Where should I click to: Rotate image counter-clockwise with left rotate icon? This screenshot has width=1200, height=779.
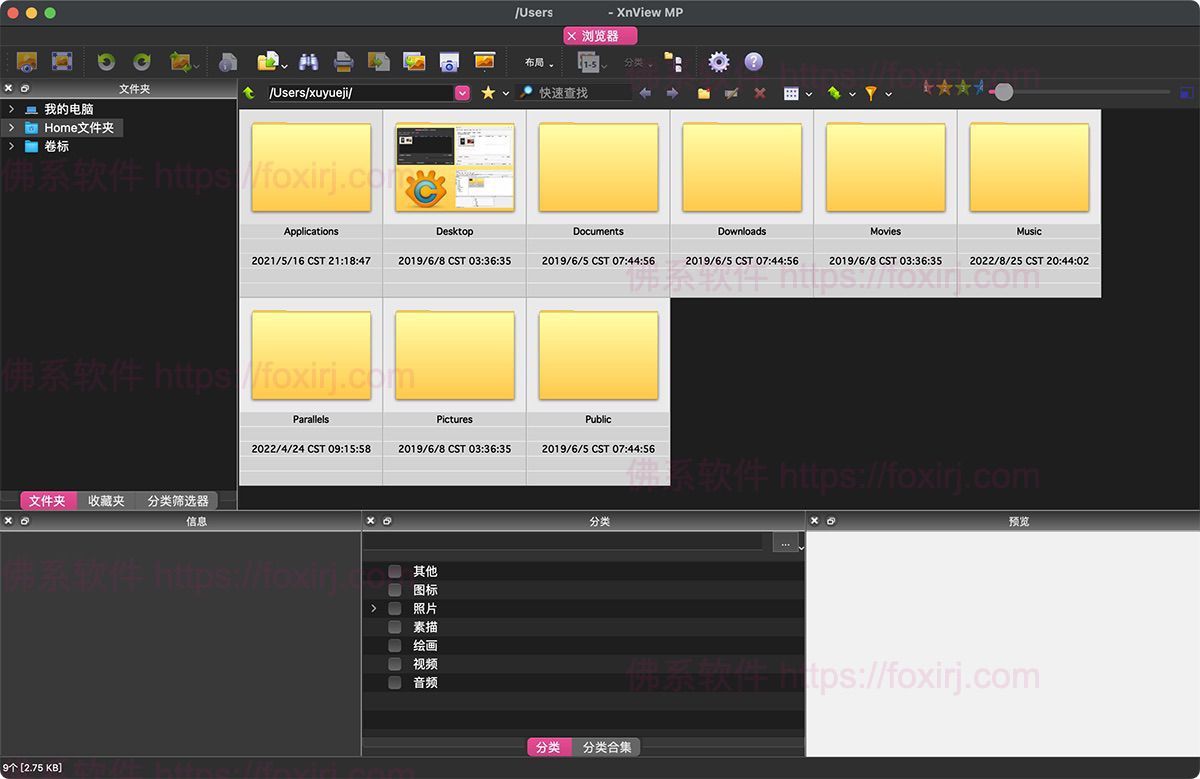pos(106,62)
